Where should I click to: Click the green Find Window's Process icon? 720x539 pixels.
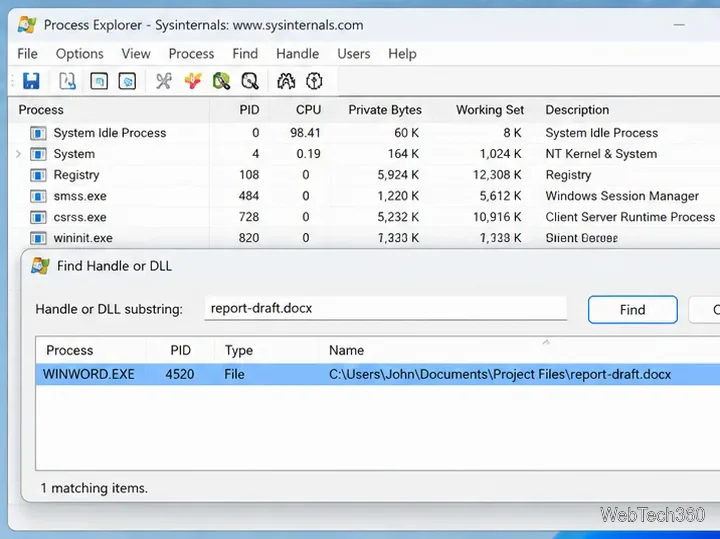(x=221, y=81)
